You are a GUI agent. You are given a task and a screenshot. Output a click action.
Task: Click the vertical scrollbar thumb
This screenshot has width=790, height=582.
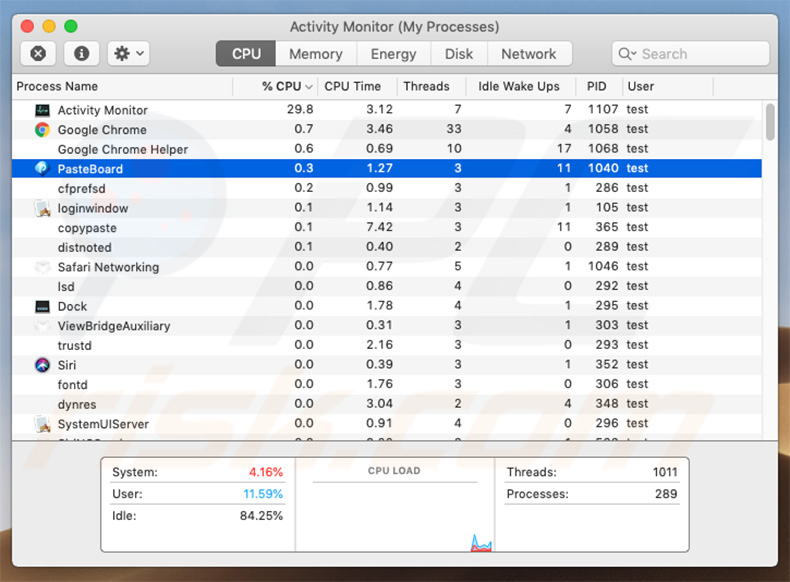pos(770,121)
